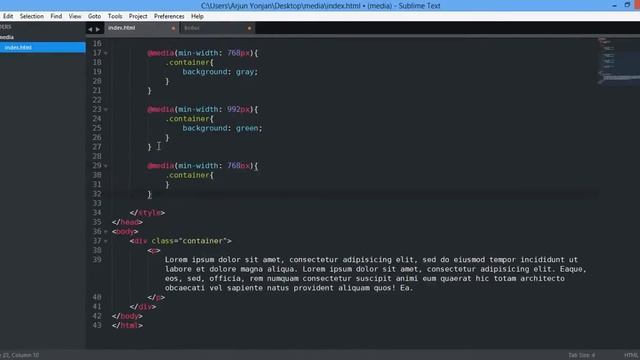Collapse the fold arrow at line 17
The height and width of the screenshot is (360, 640).
(x=106, y=53)
